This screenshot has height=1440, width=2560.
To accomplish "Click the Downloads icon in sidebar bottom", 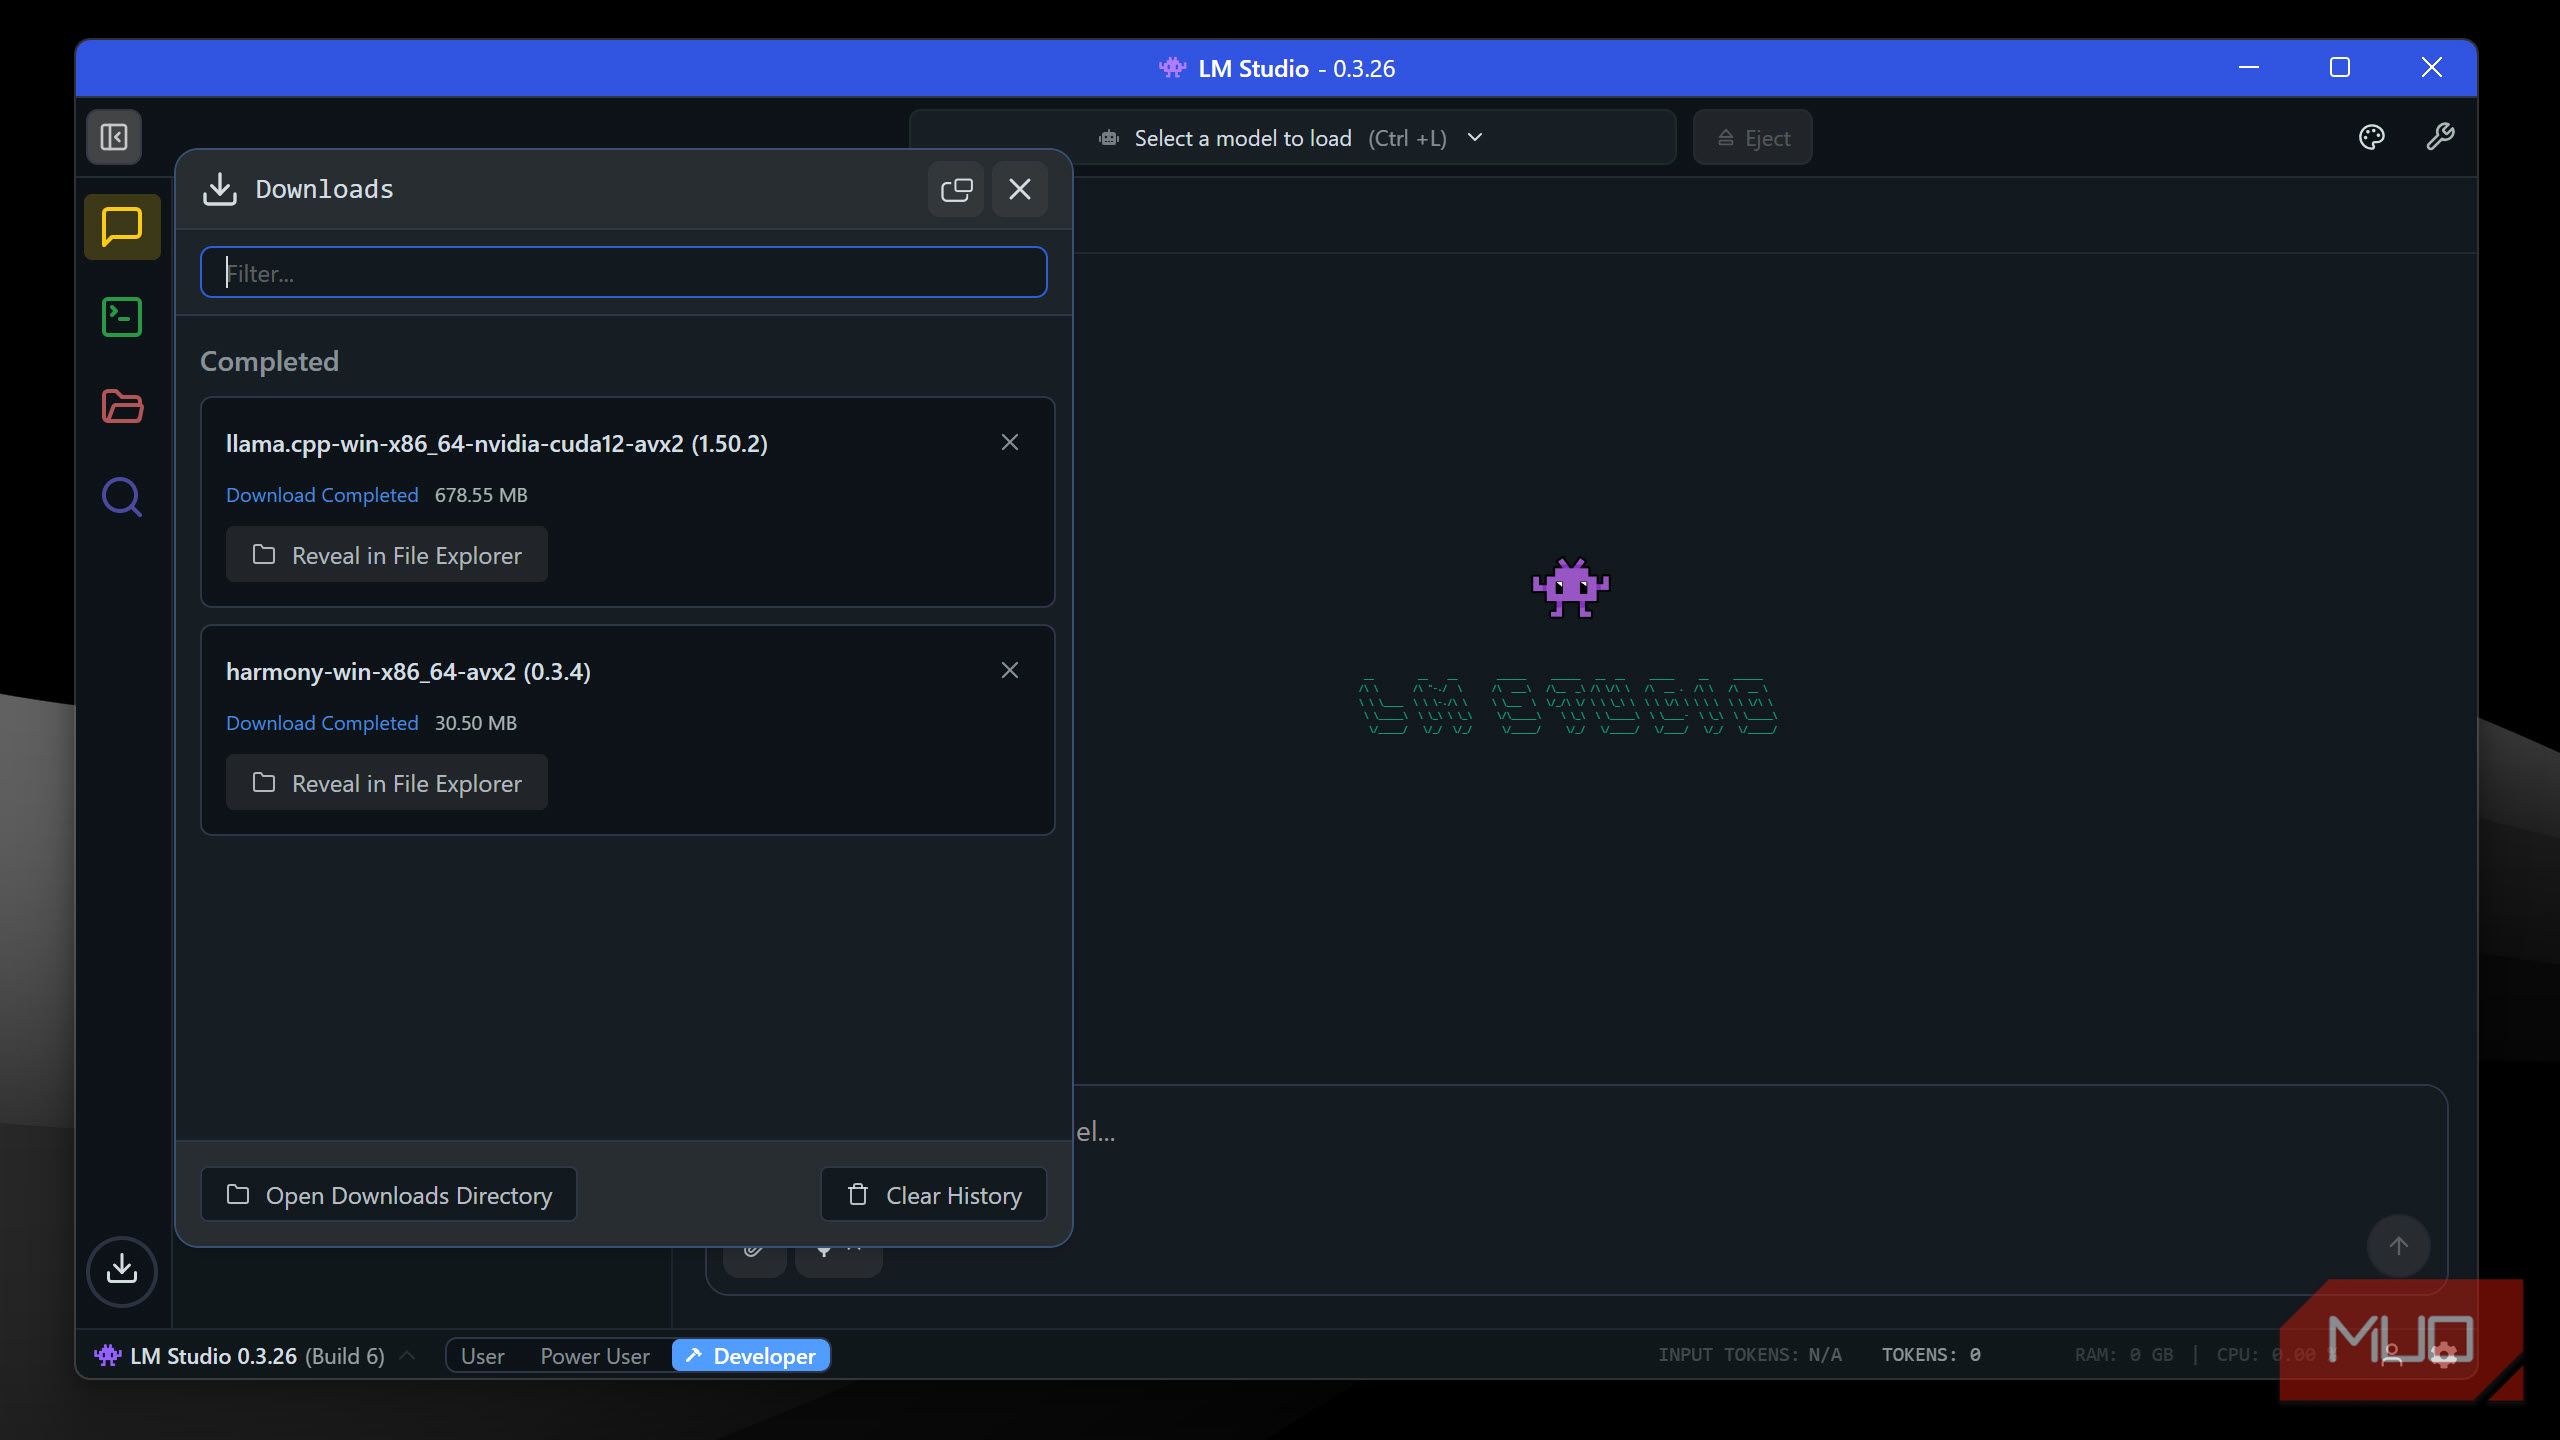I will click(x=122, y=1270).
